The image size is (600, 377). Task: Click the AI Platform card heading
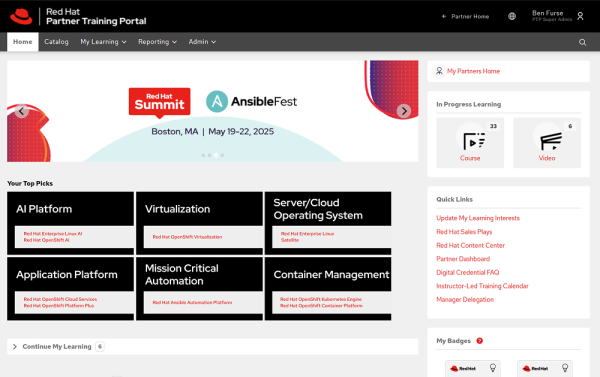(x=44, y=209)
